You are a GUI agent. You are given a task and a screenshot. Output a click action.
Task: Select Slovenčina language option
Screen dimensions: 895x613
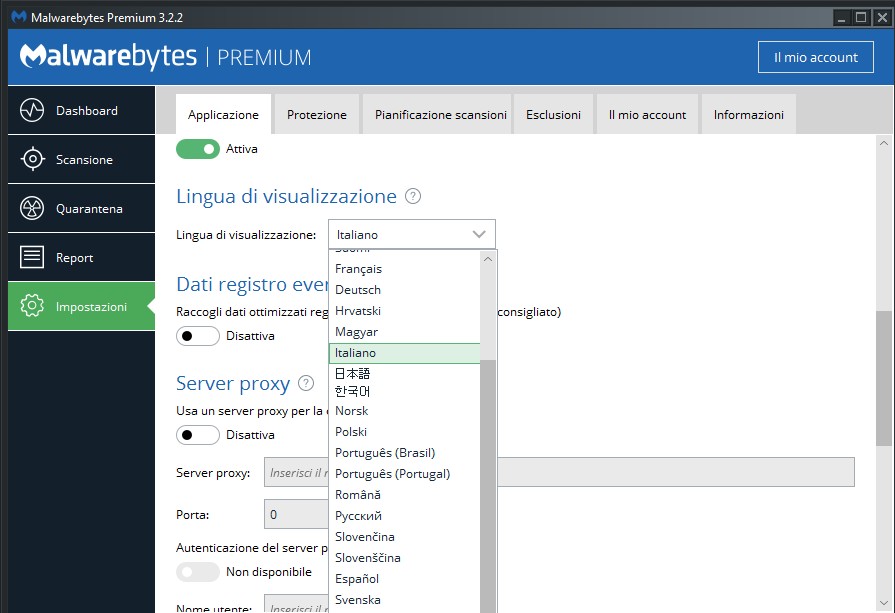point(405,537)
